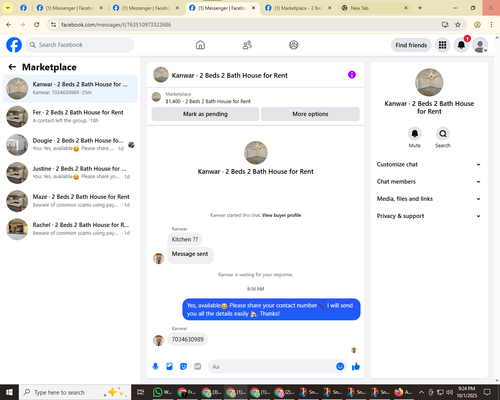
Task: Open the Facebook menu grid icon
Action: click(442, 45)
